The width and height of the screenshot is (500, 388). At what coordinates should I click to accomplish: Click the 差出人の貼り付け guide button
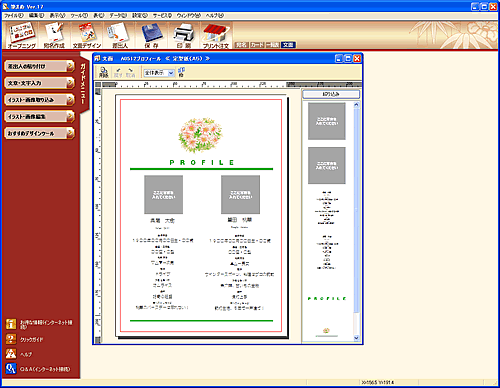tap(39, 66)
